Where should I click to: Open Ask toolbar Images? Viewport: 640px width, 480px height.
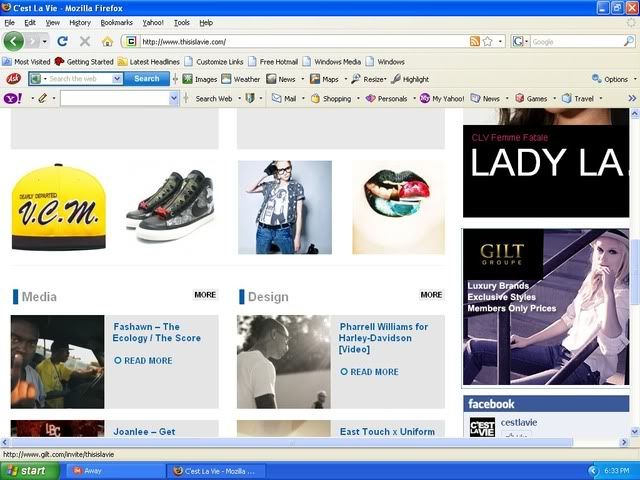[x=200, y=79]
